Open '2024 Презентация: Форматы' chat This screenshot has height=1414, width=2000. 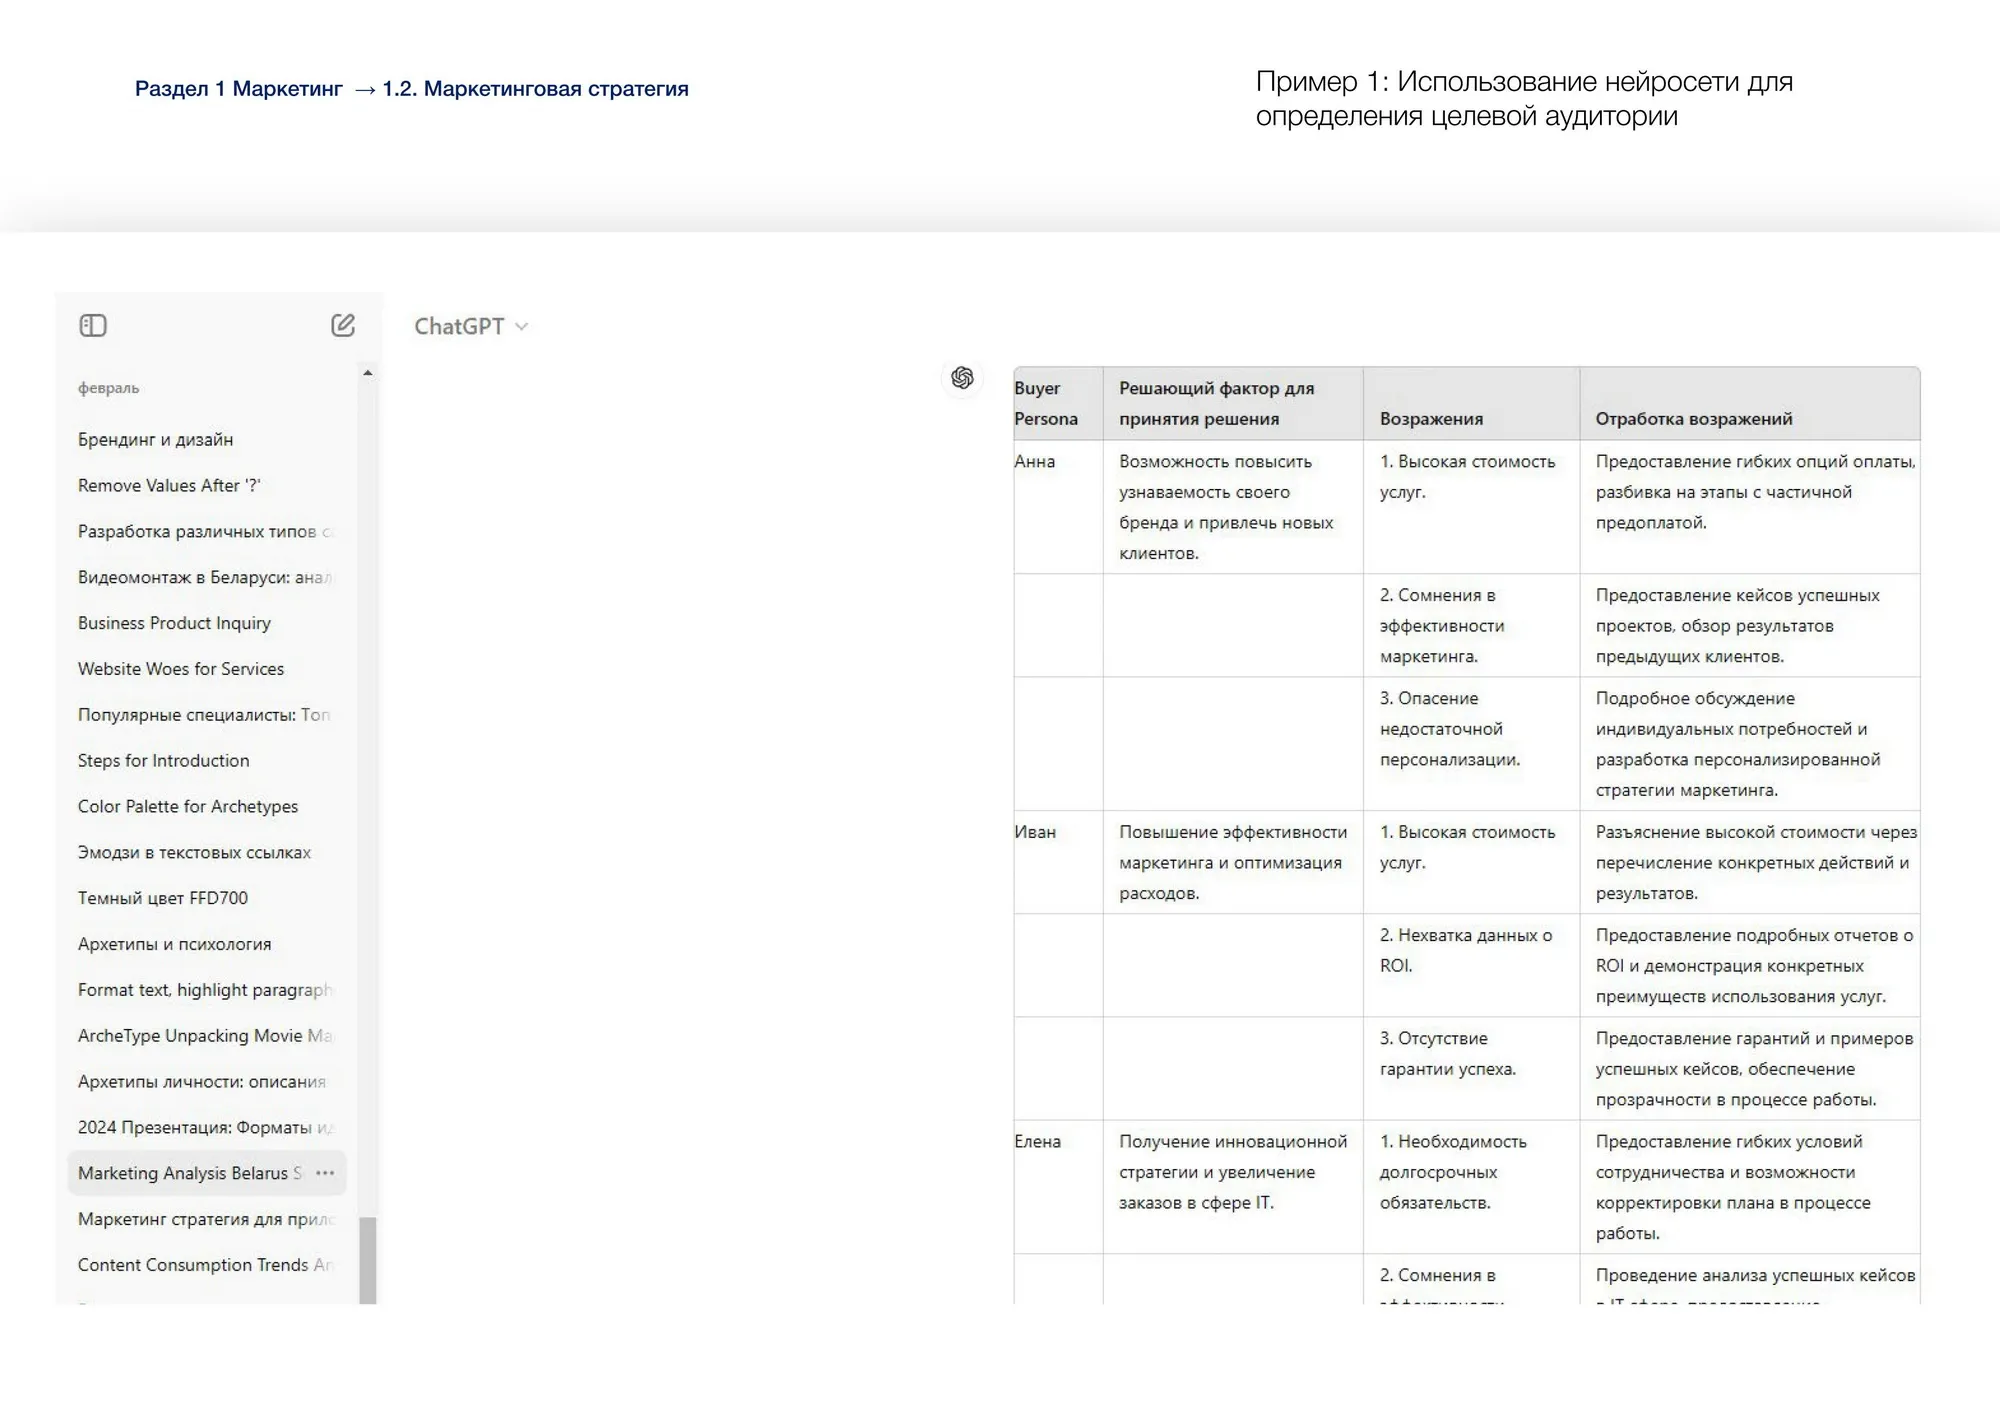206,1128
